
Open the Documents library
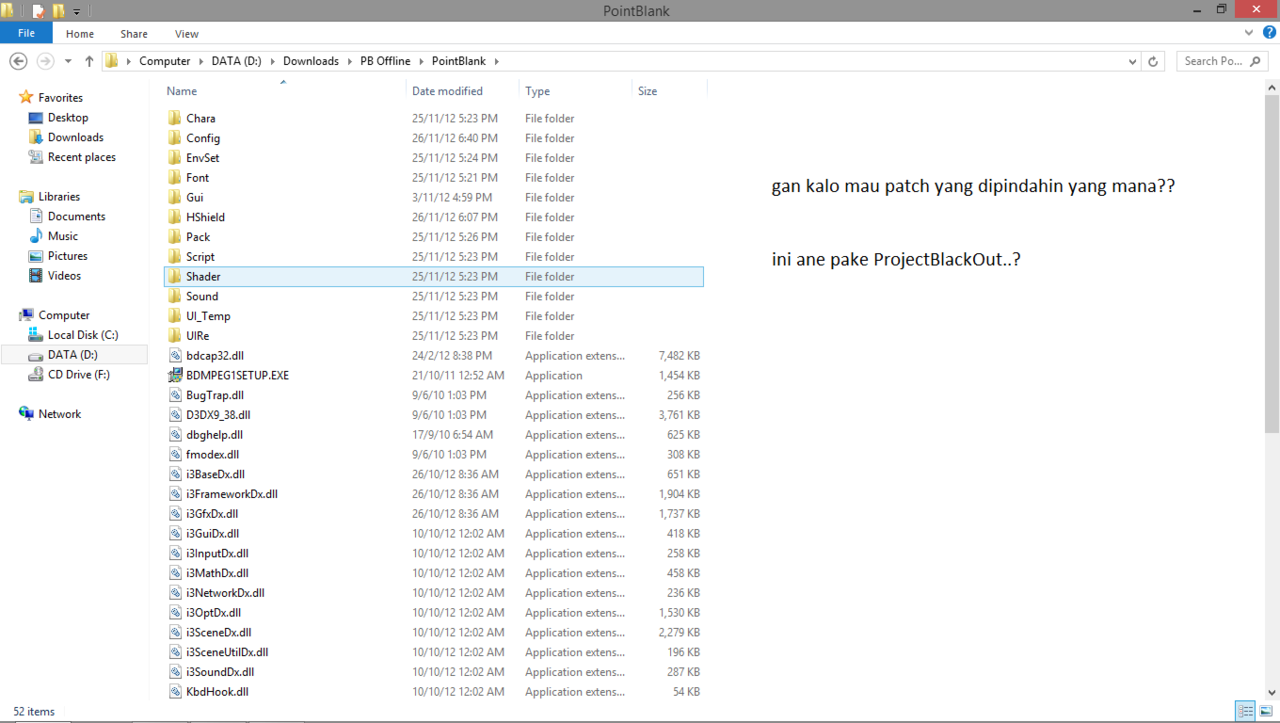[x=76, y=216]
